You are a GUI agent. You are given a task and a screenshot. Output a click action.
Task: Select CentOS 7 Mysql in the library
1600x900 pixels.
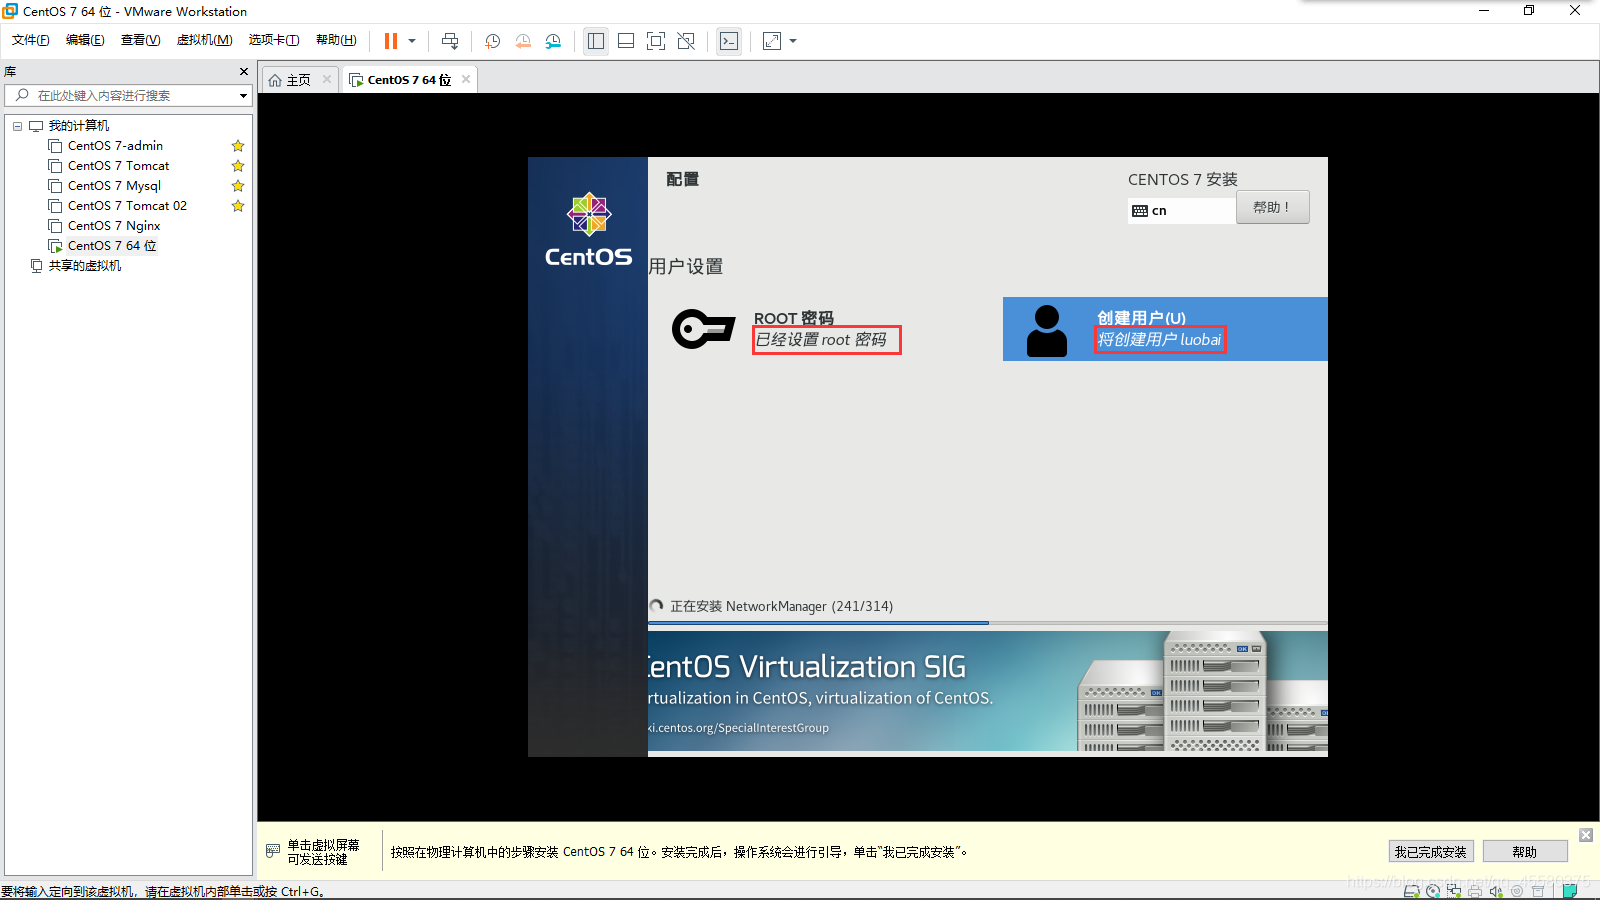coord(114,186)
